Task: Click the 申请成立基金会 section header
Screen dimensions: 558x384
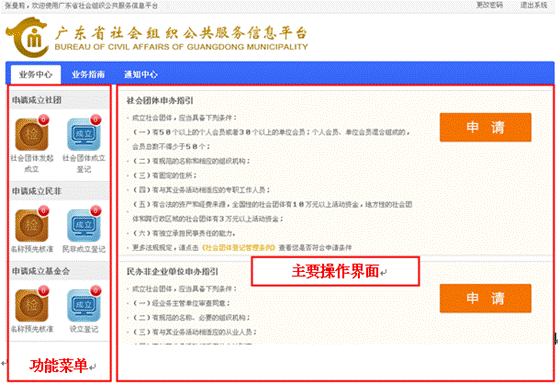Action: pos(59,271)
